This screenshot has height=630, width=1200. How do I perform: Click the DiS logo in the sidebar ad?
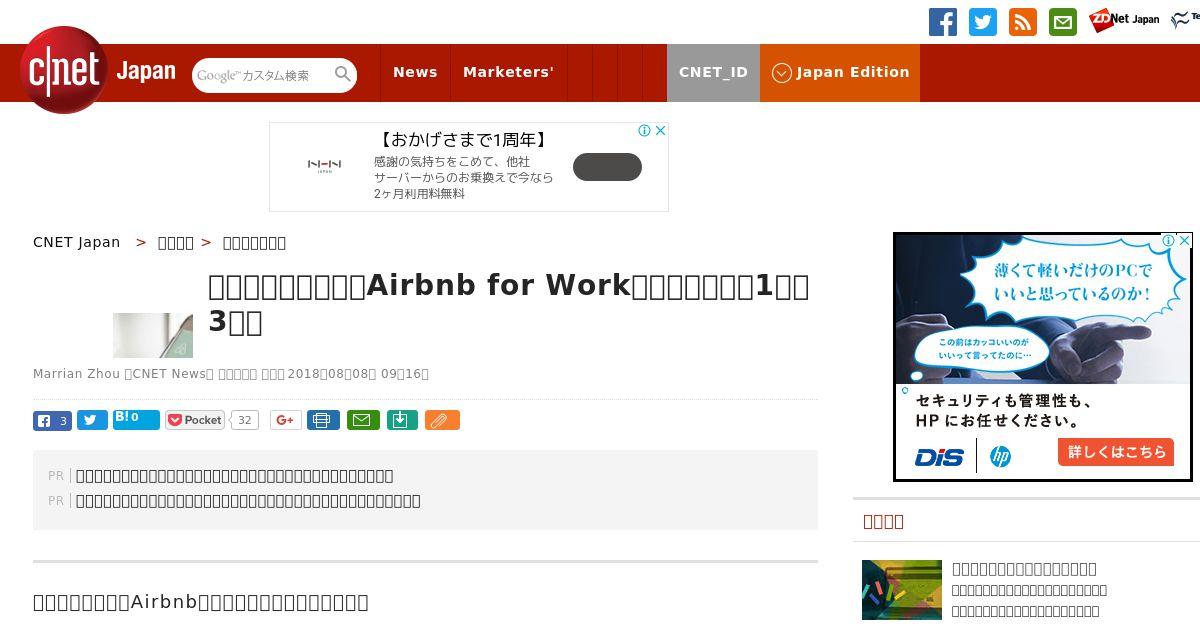click(939, 457)
